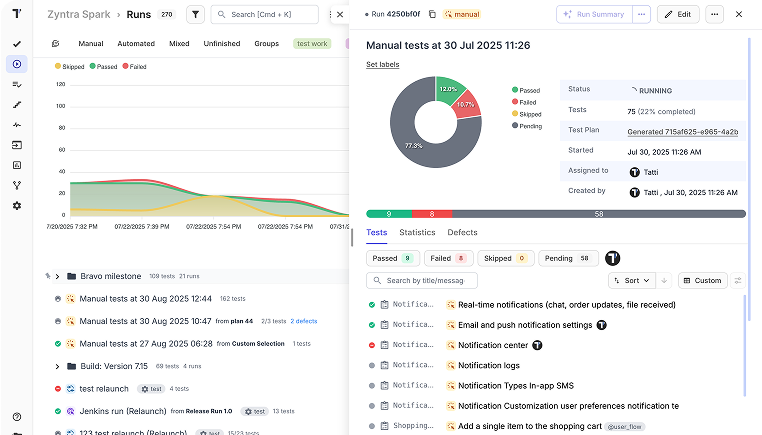Switch to the Statistics tab
The height and width of the screenshot is (435, 762).
[417, 232]
